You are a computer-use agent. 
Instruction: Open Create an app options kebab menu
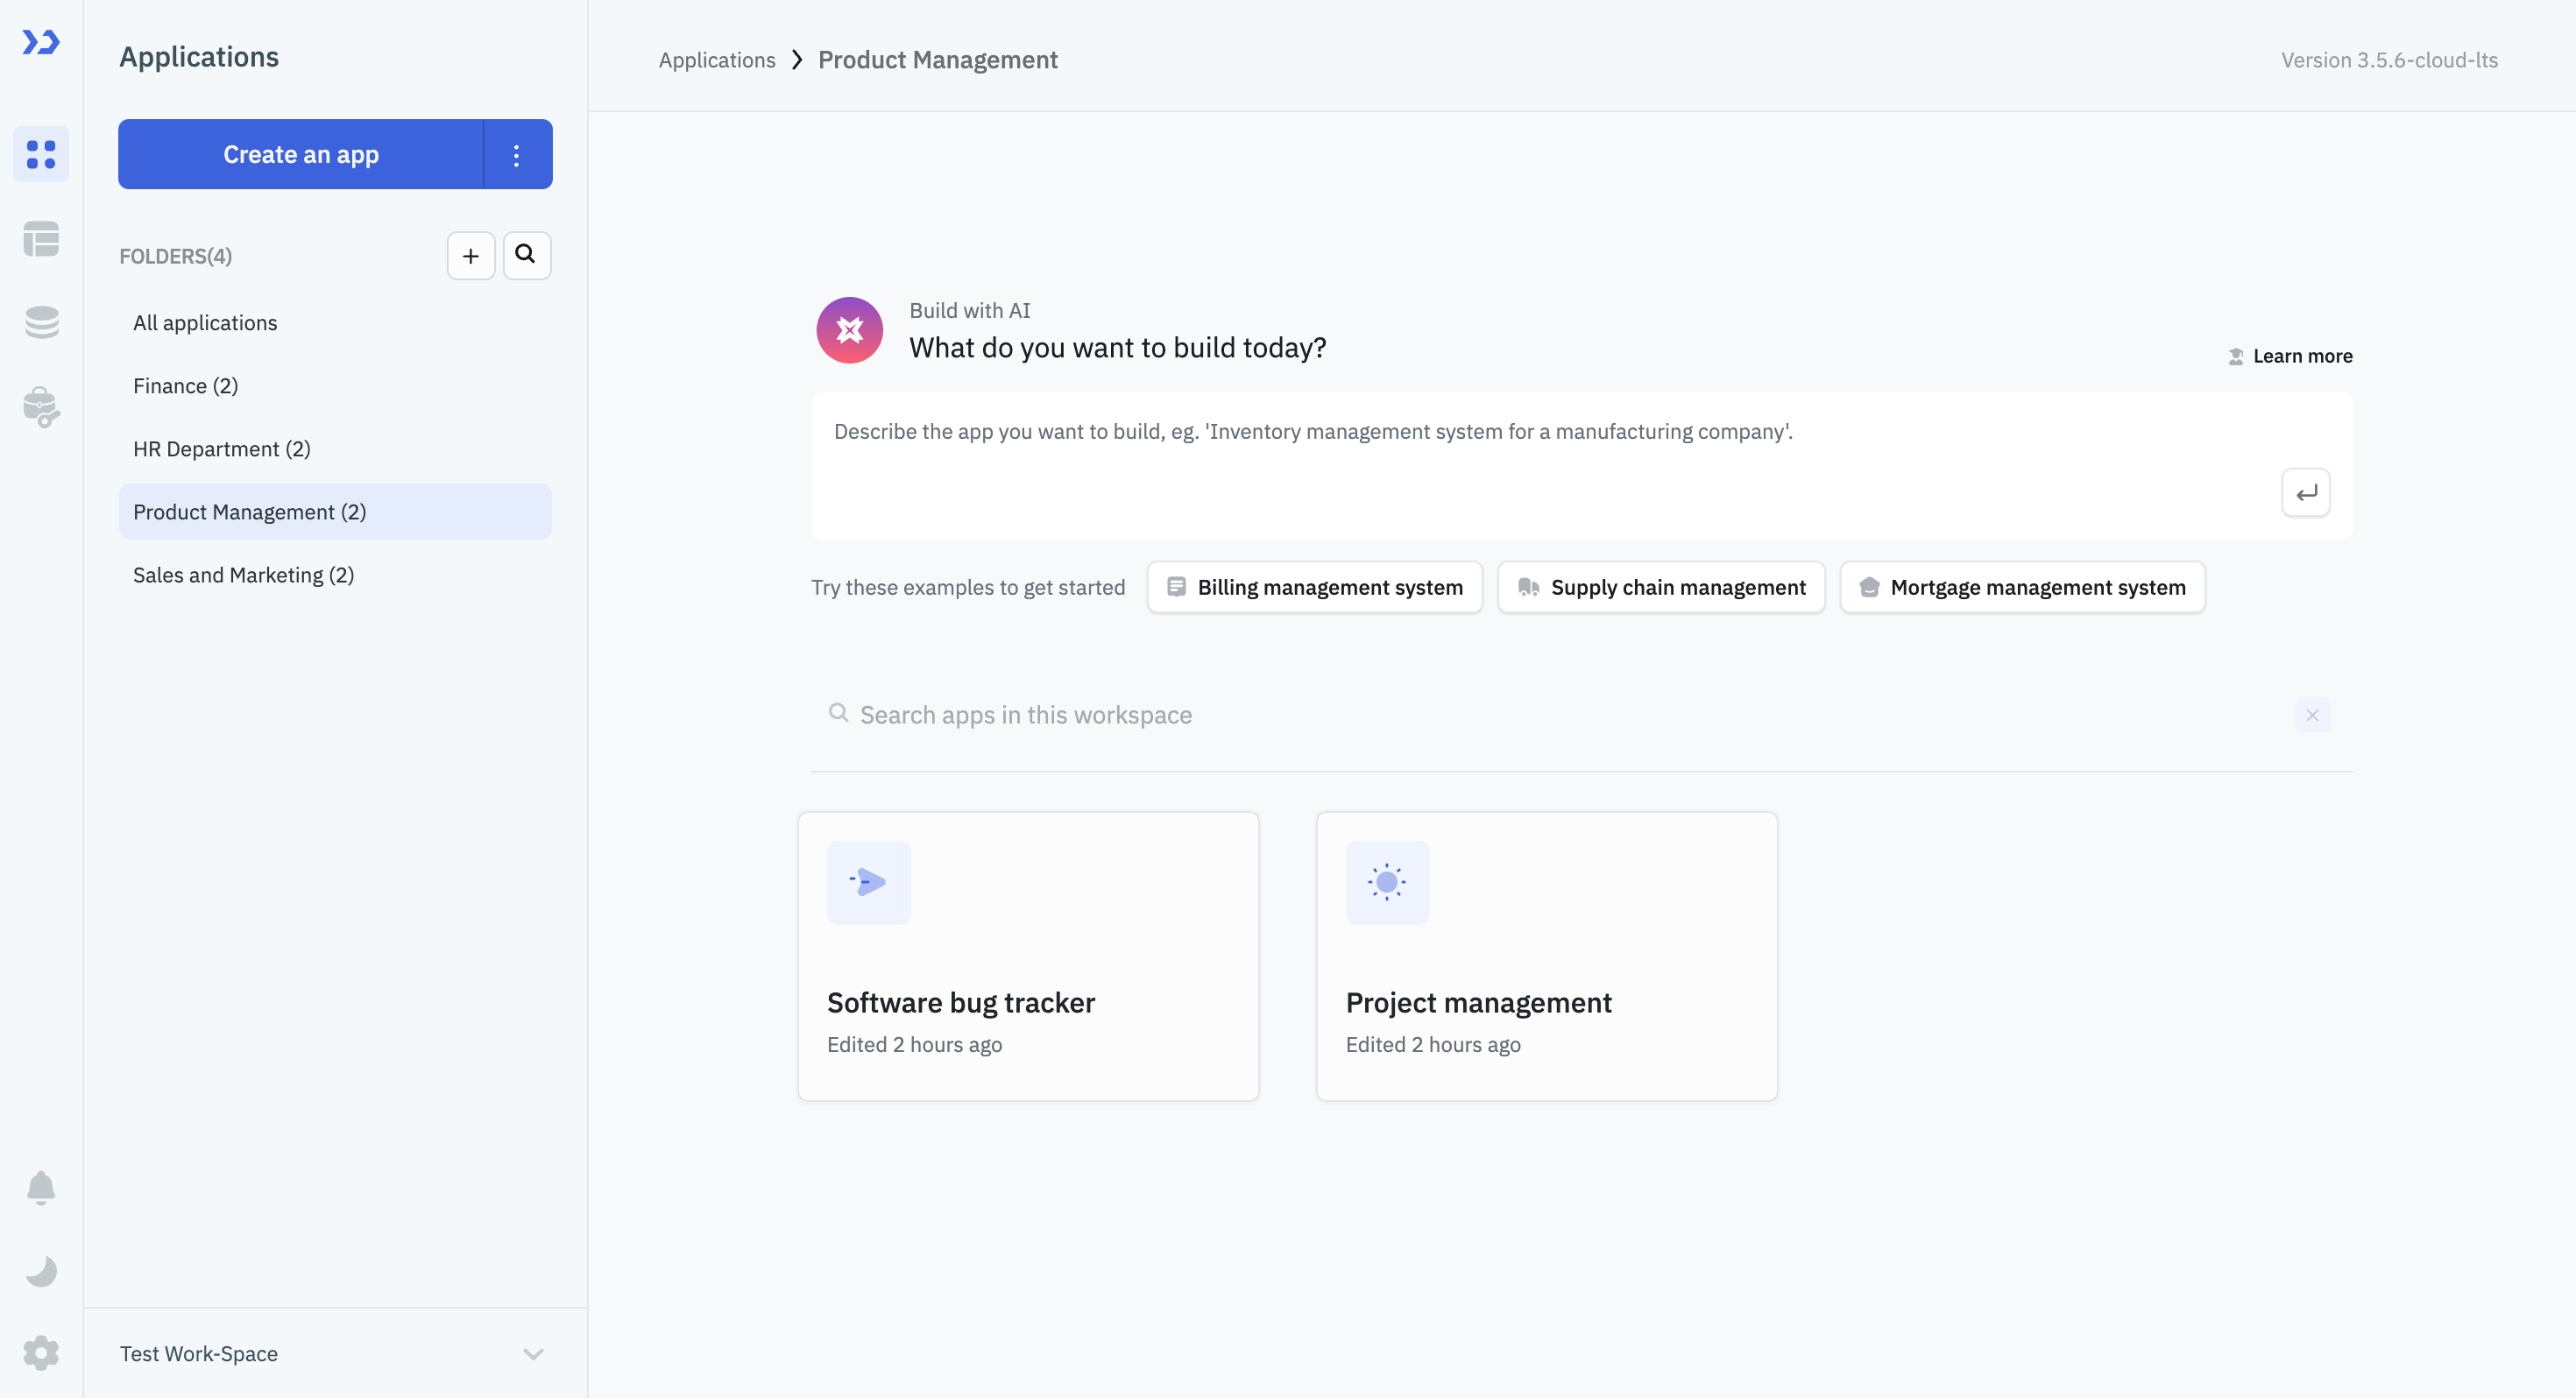[516, 154]
